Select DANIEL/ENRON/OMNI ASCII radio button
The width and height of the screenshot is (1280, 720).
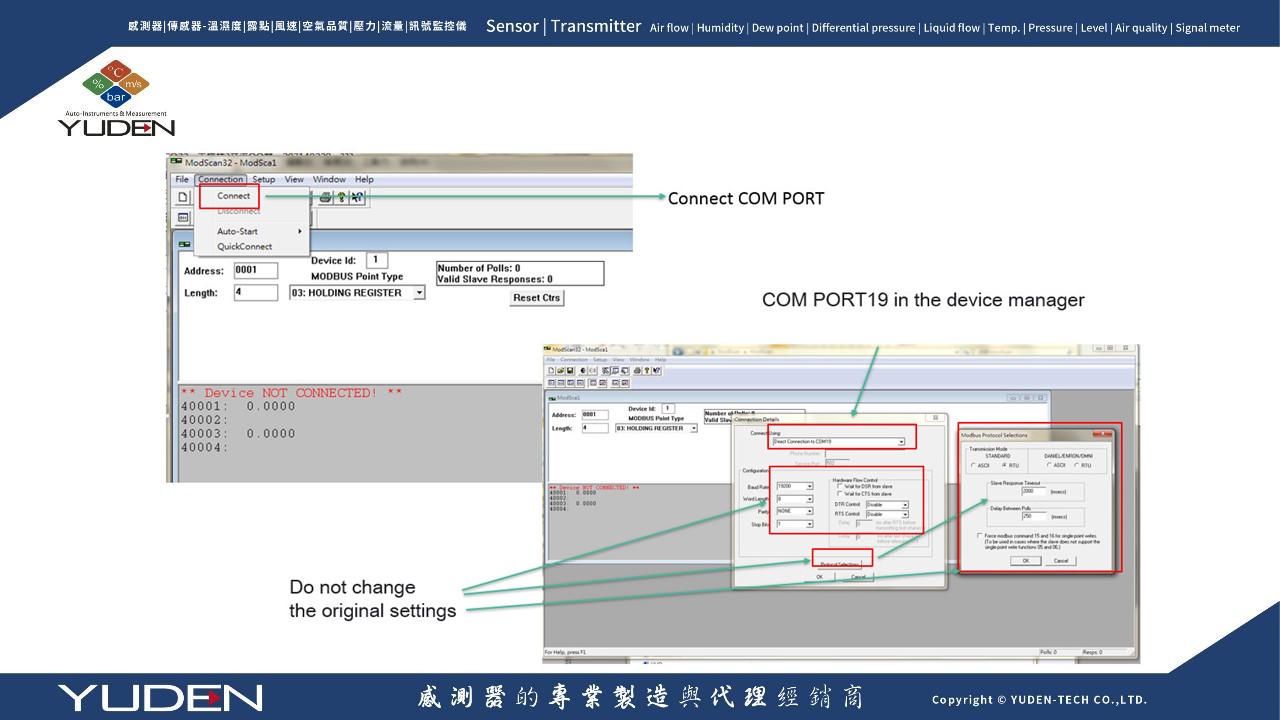[1049, 465]
